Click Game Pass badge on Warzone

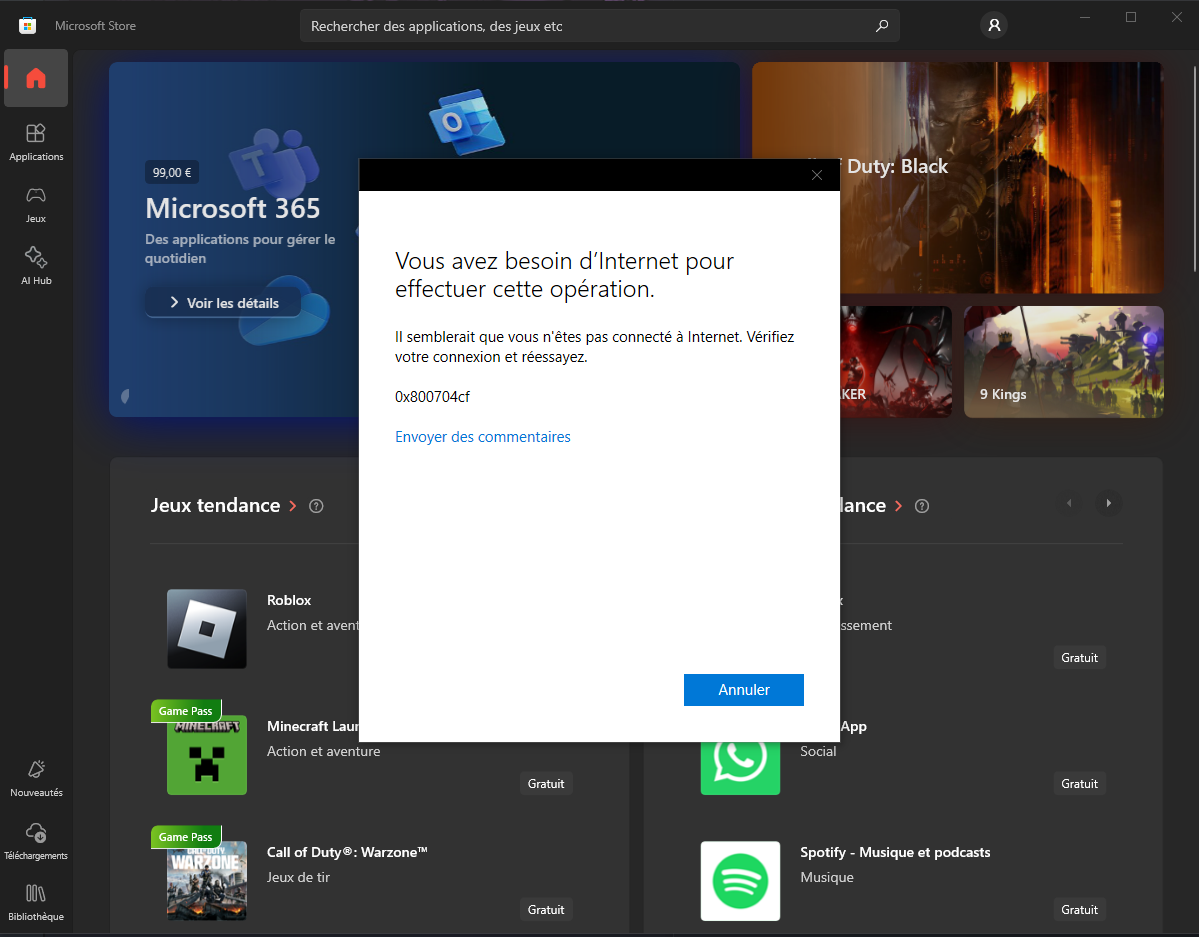coord(186,837)
